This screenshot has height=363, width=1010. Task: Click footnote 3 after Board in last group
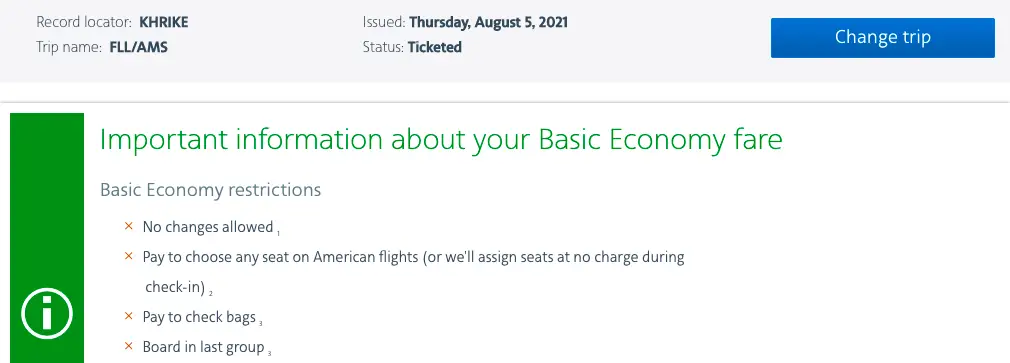[269, 353]
